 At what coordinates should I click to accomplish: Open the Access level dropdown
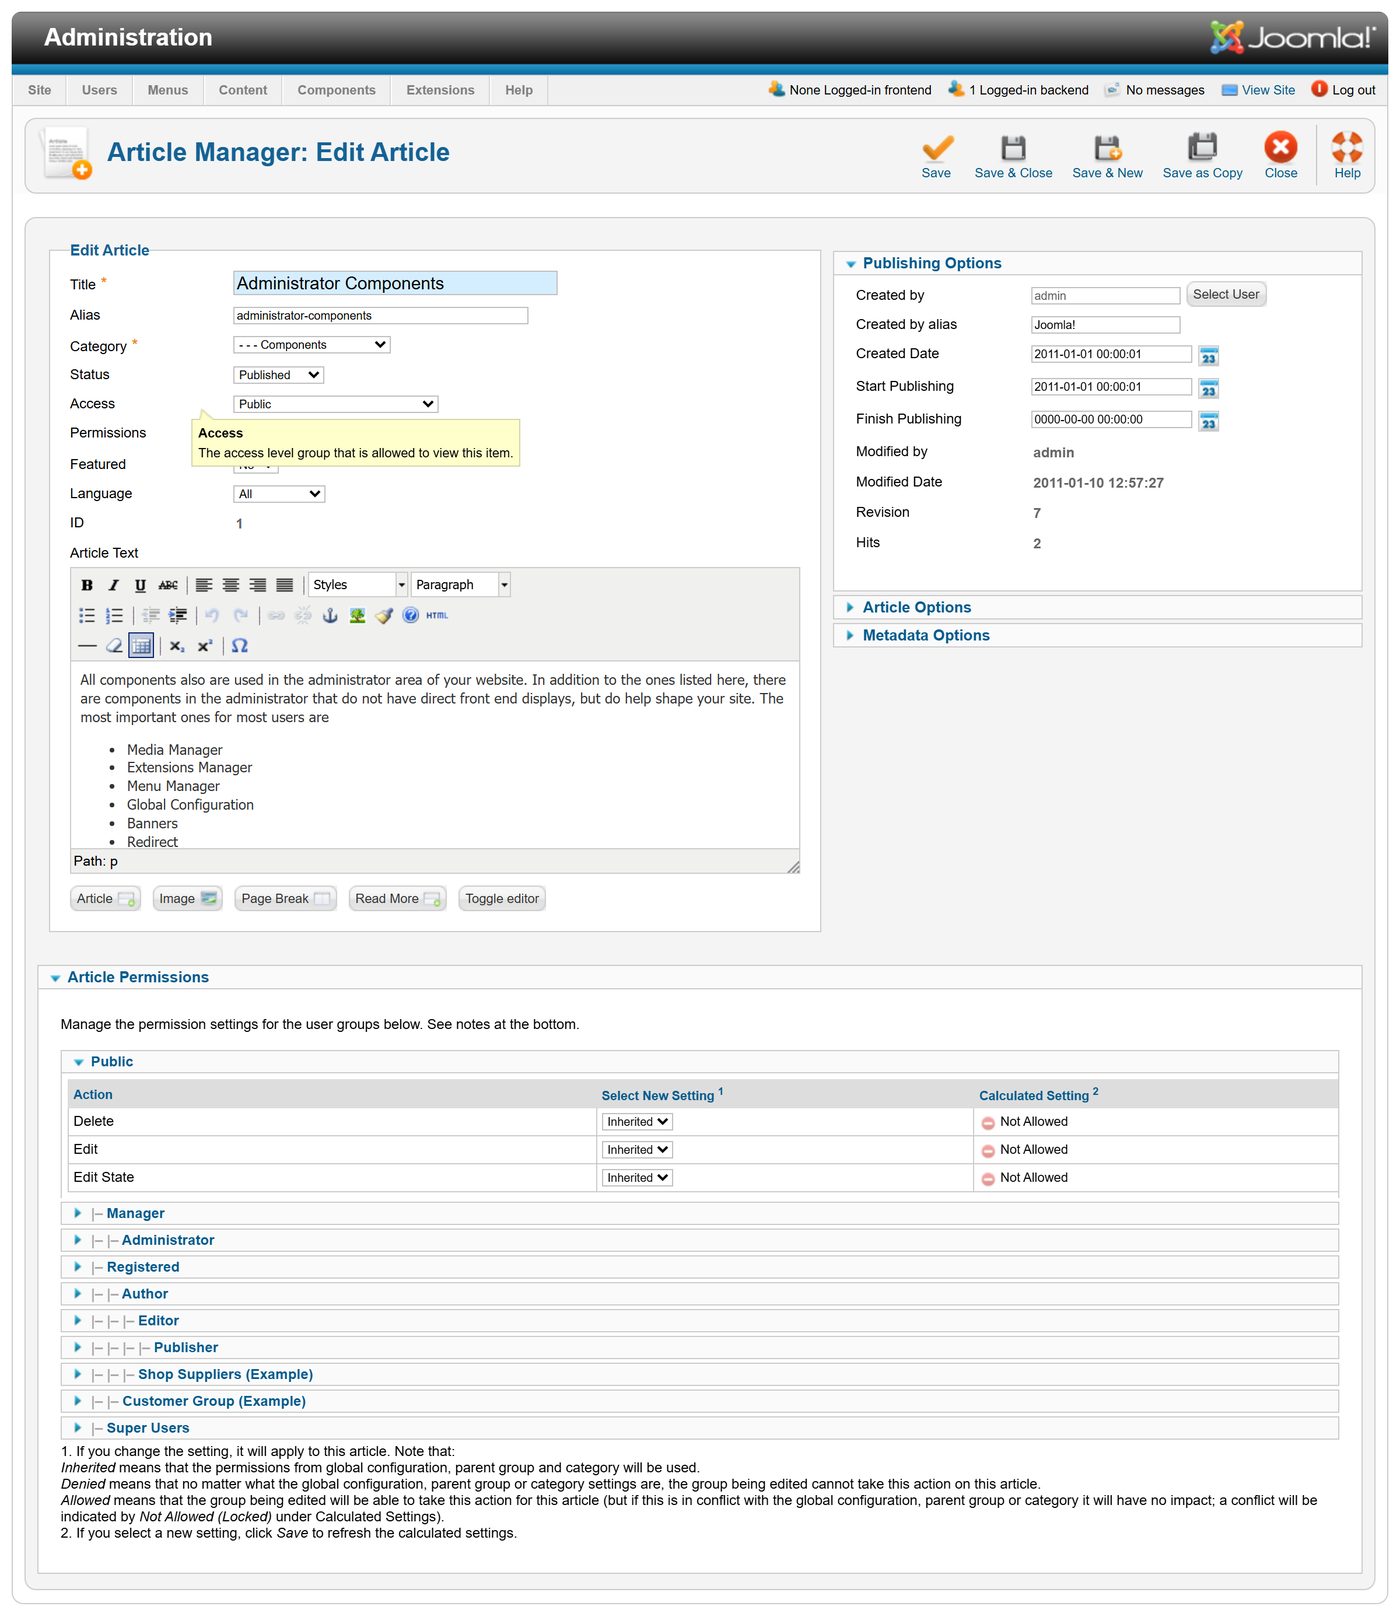point(335,404)
